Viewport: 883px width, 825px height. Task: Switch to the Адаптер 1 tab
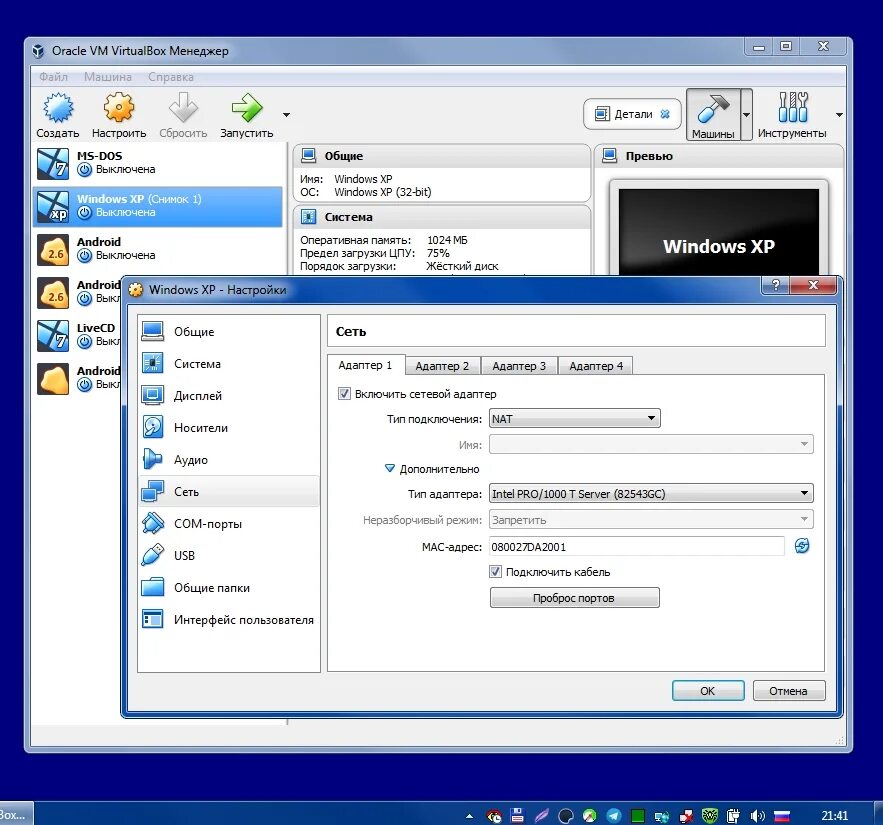(365, 365)
